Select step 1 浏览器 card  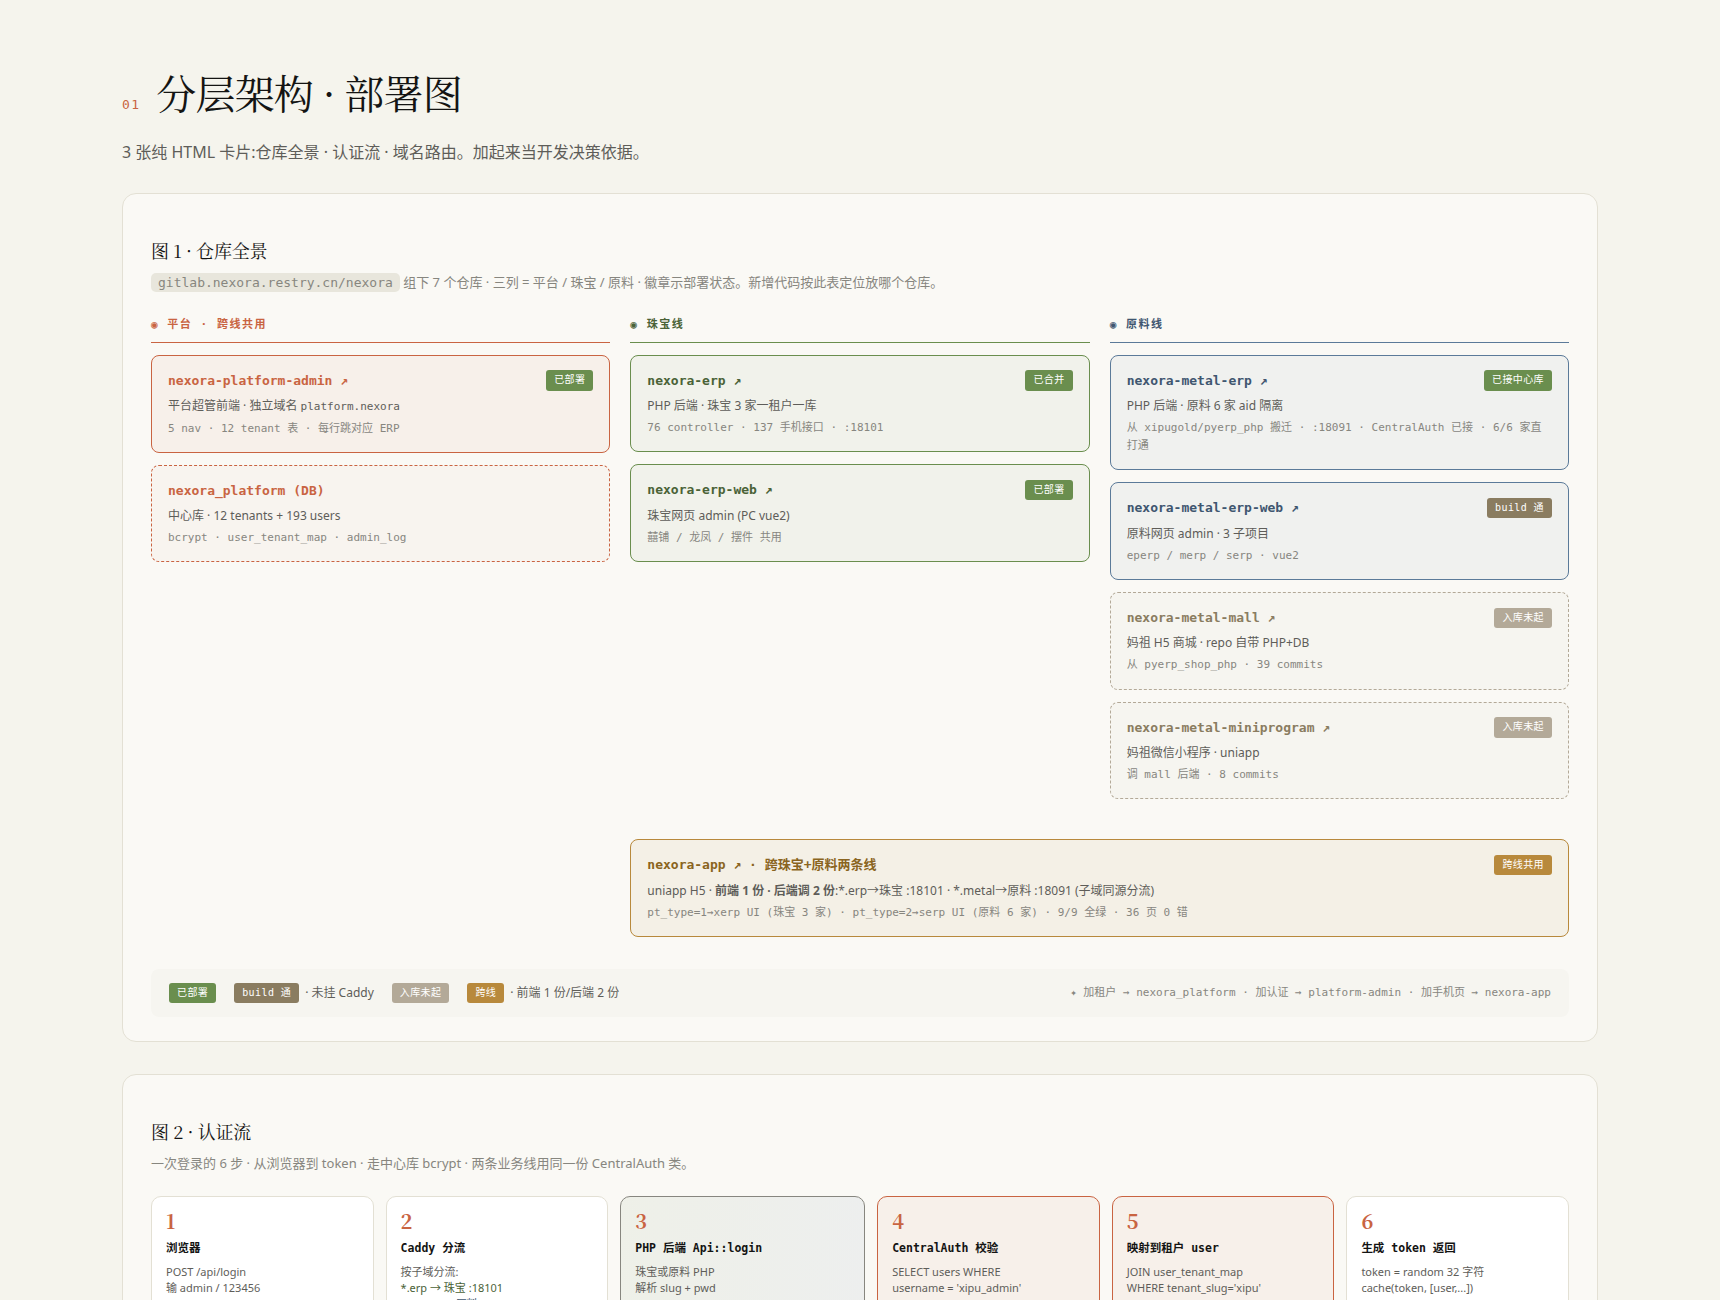click(262, 1248)
